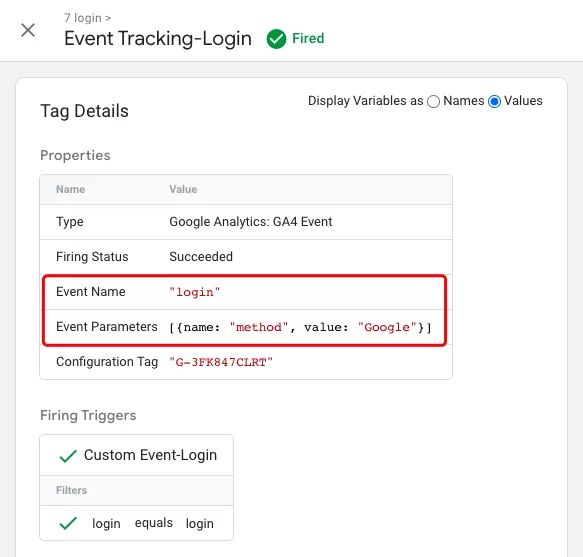583x557 pixels.
Task: Click the Name column header
Action: point(71,189)
